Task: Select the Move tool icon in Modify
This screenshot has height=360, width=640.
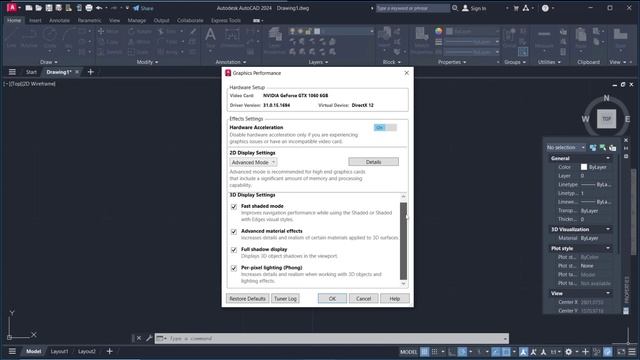Action: (x=101, y=31)
